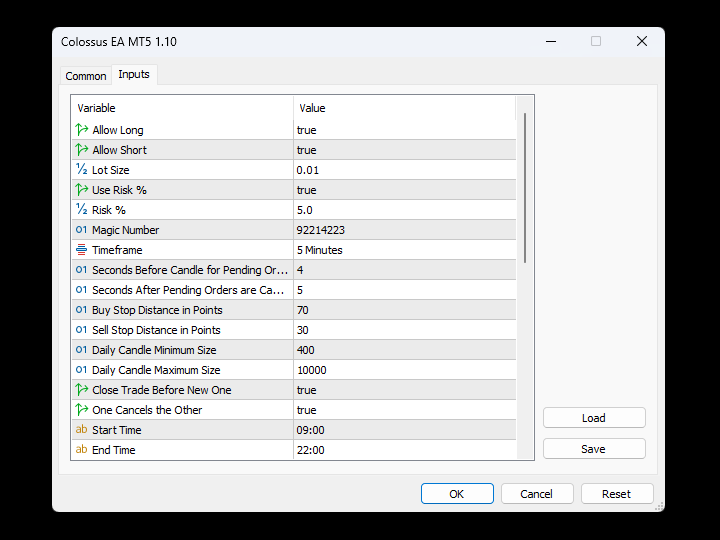Screen dimensions: 720x540
Task: Load a preset with the Load button
Action: (x=594, y=418)
